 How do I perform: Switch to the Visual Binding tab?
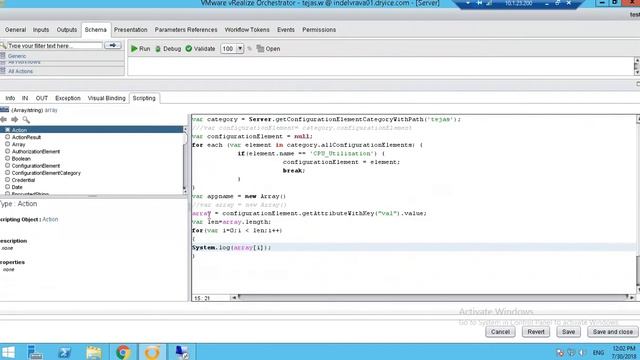coord(107,98)
